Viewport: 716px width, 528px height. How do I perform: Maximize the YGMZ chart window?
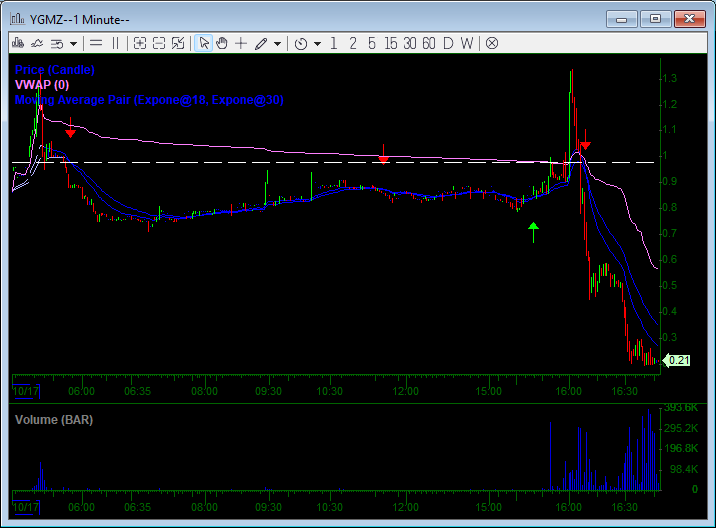pos(655,19)
